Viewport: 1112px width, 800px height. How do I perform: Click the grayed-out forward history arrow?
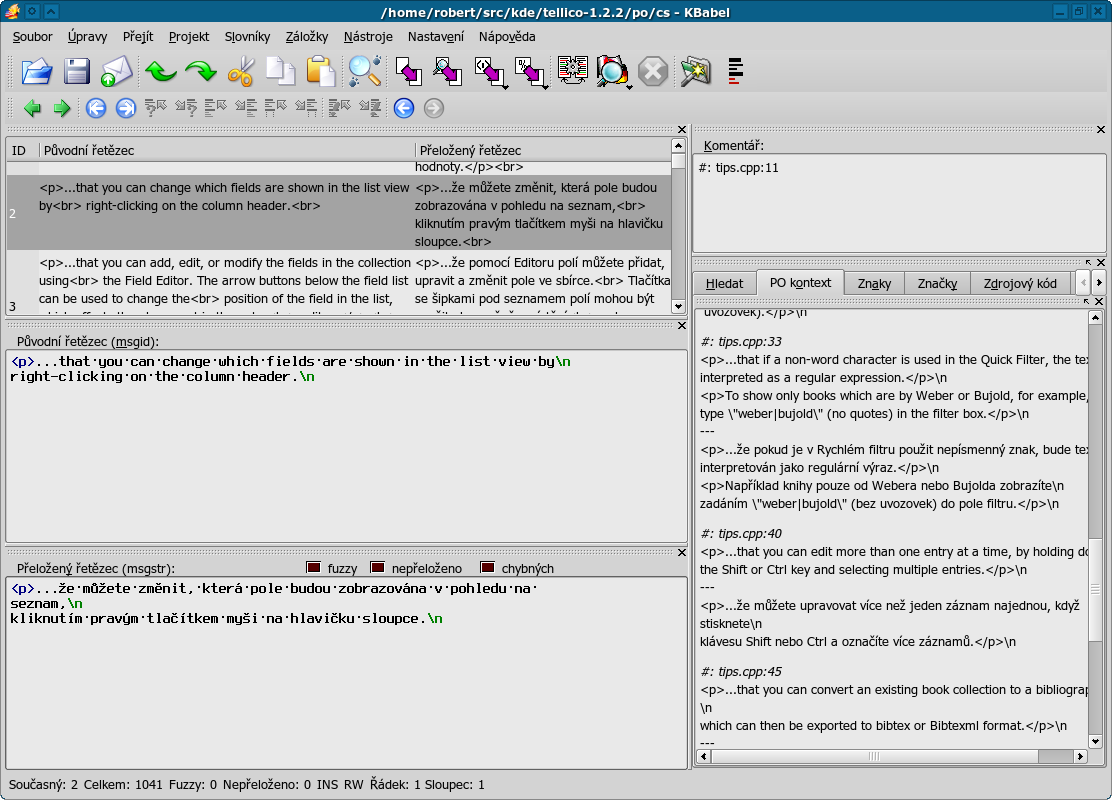[433, 108]
